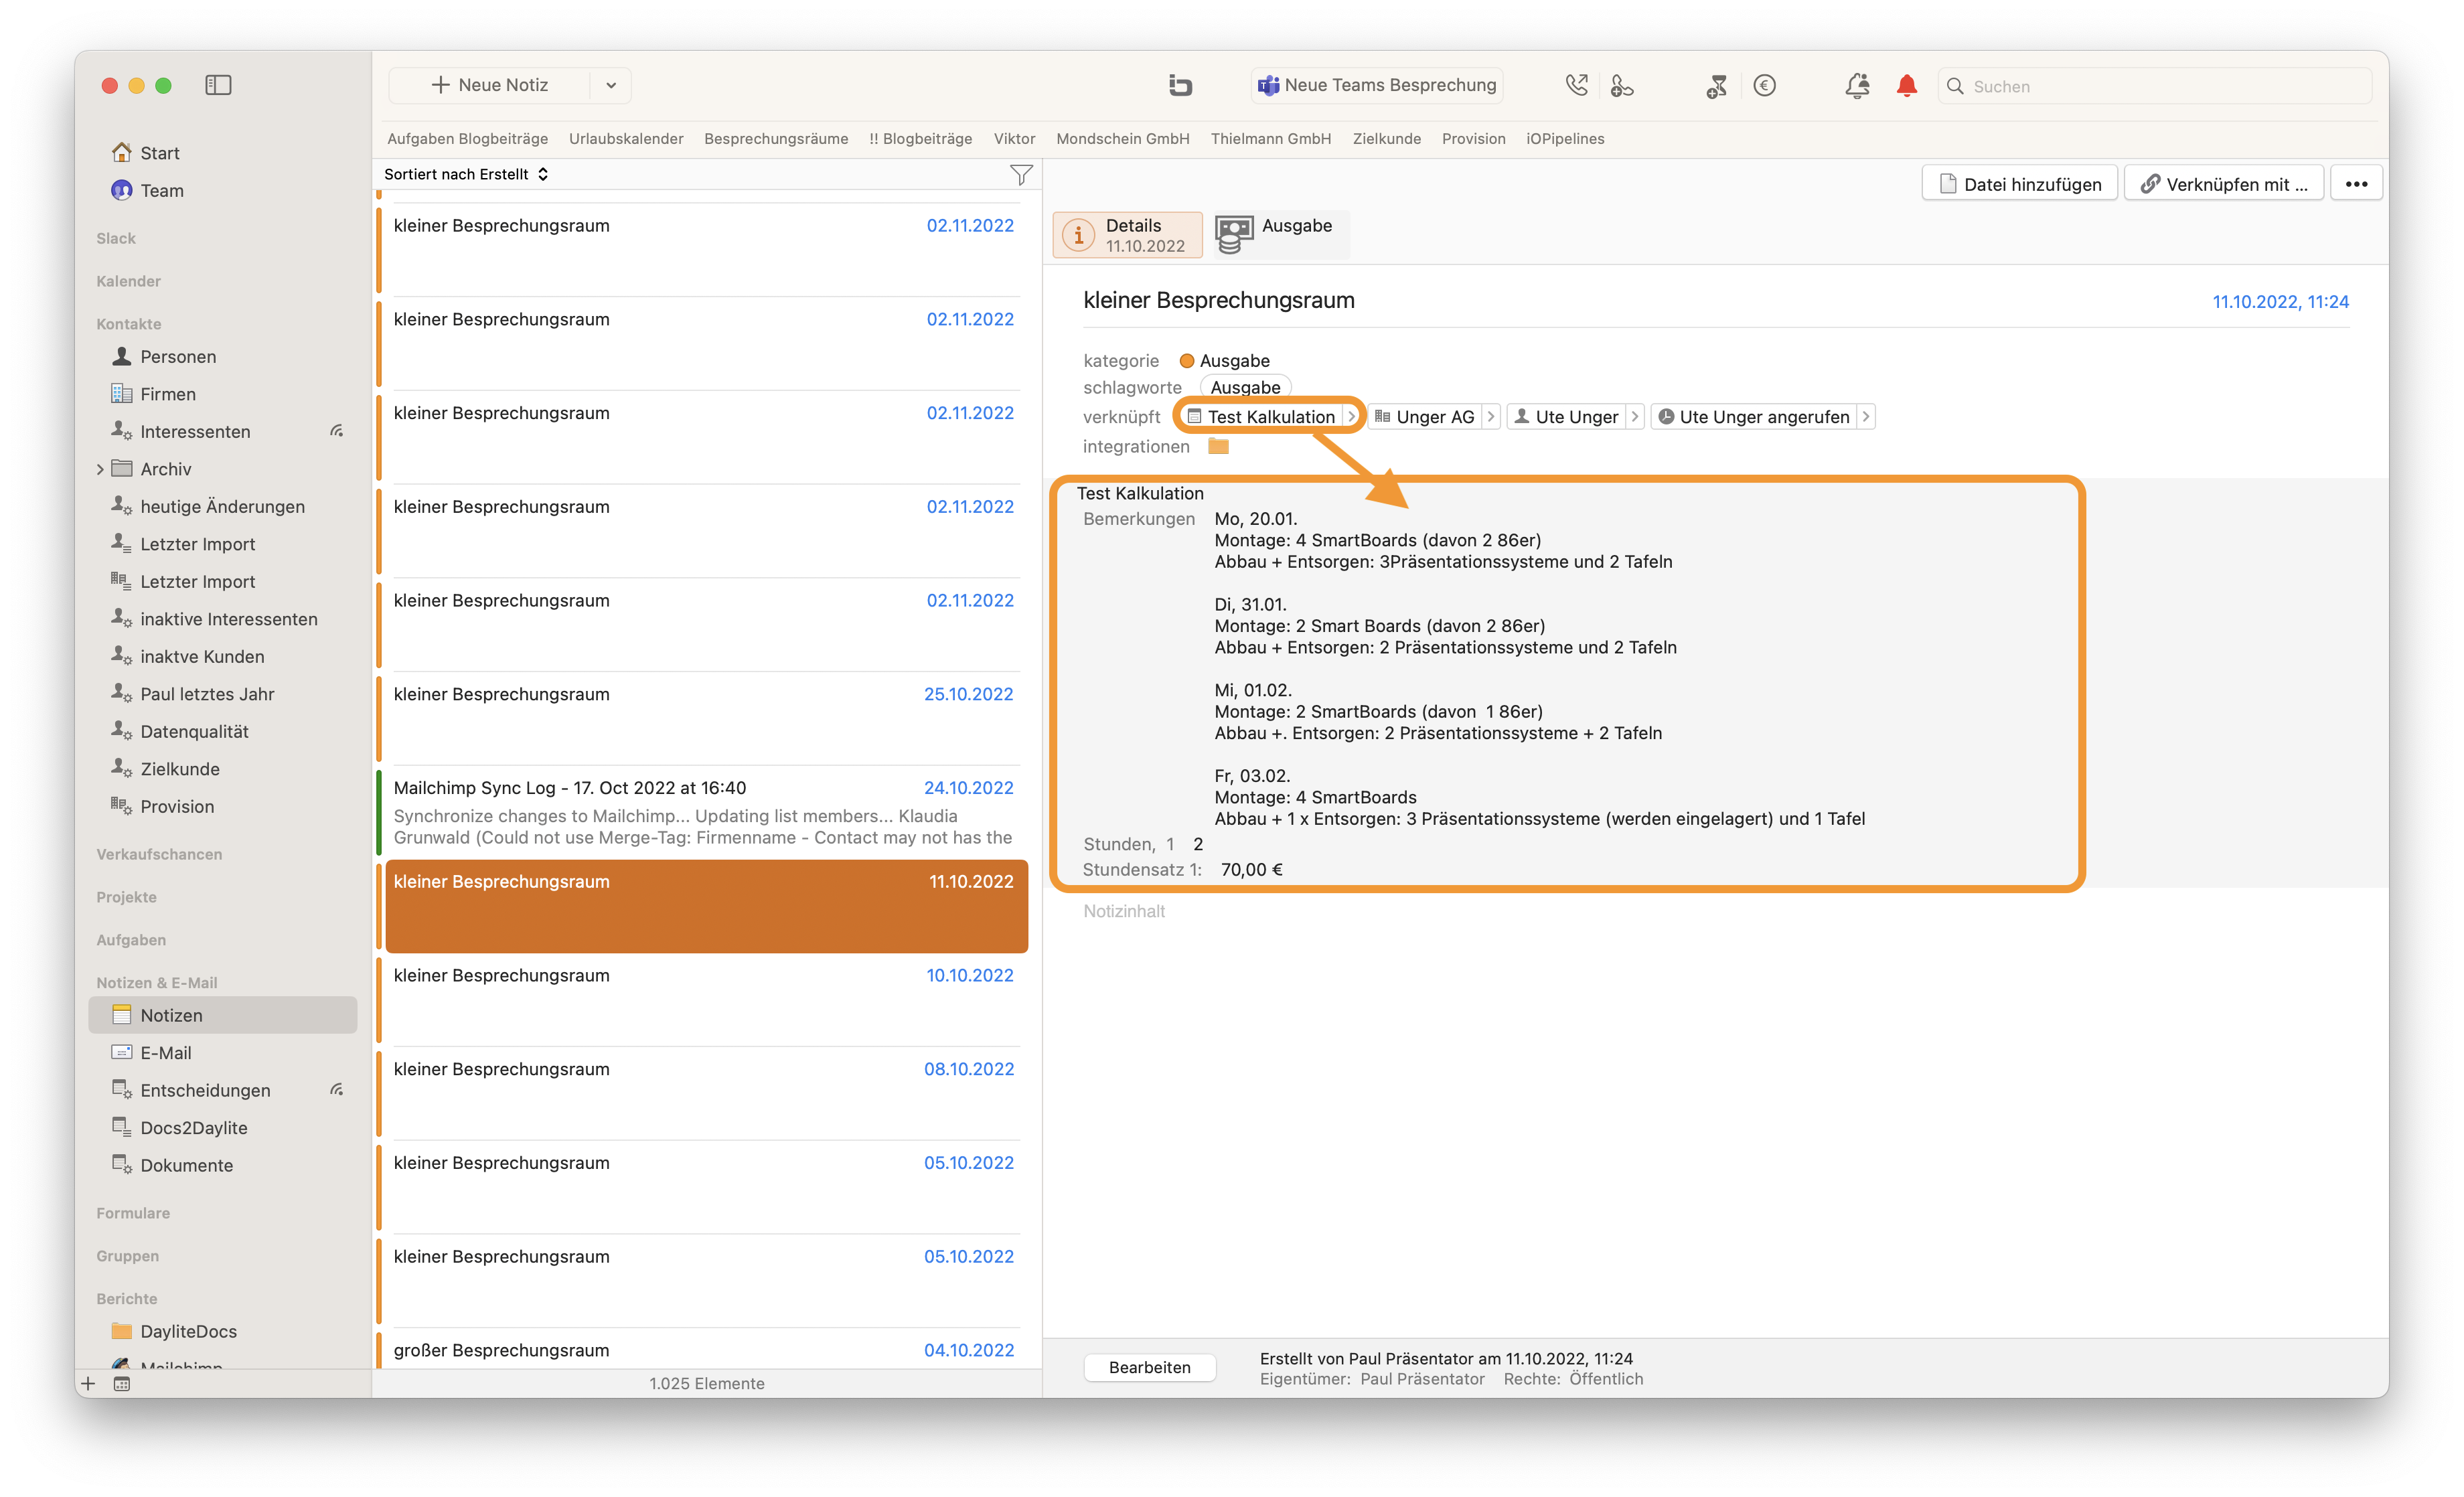Click the integrationen folder icon
The width and height of the screenshot is (2464, 1497).
[x=1217, y=446]
